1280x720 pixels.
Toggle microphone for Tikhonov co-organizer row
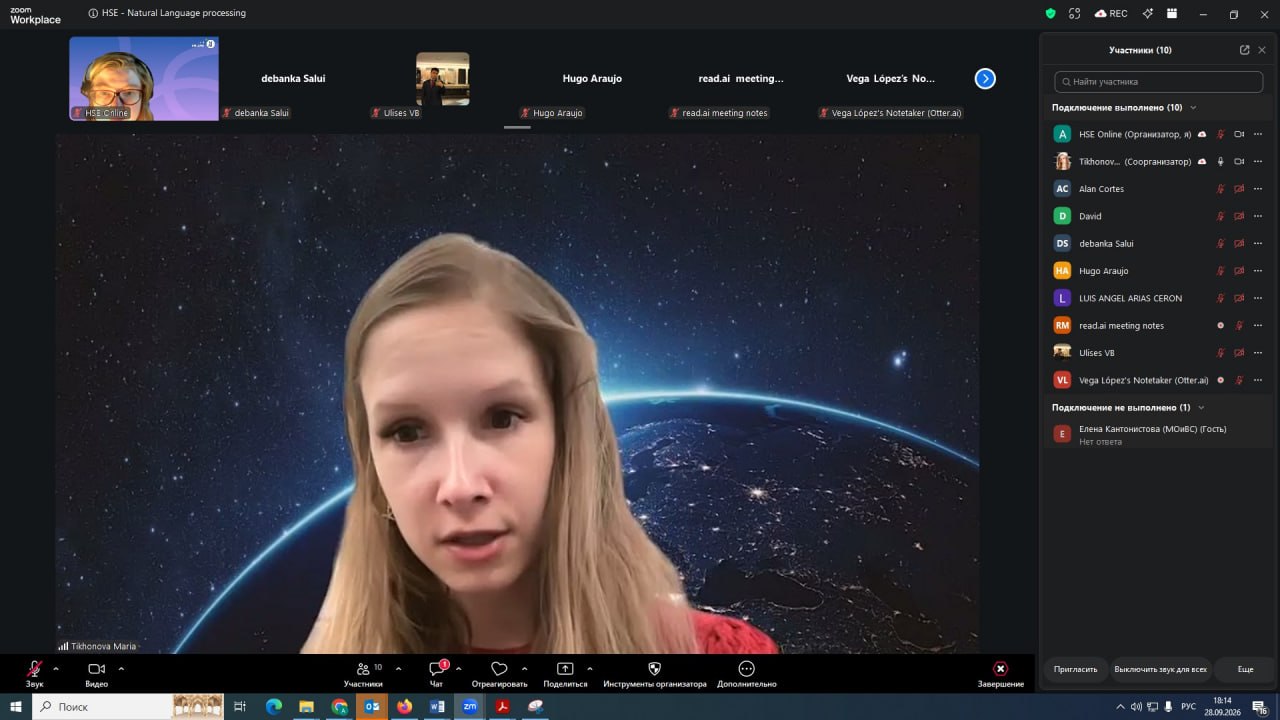(1220, 162)
